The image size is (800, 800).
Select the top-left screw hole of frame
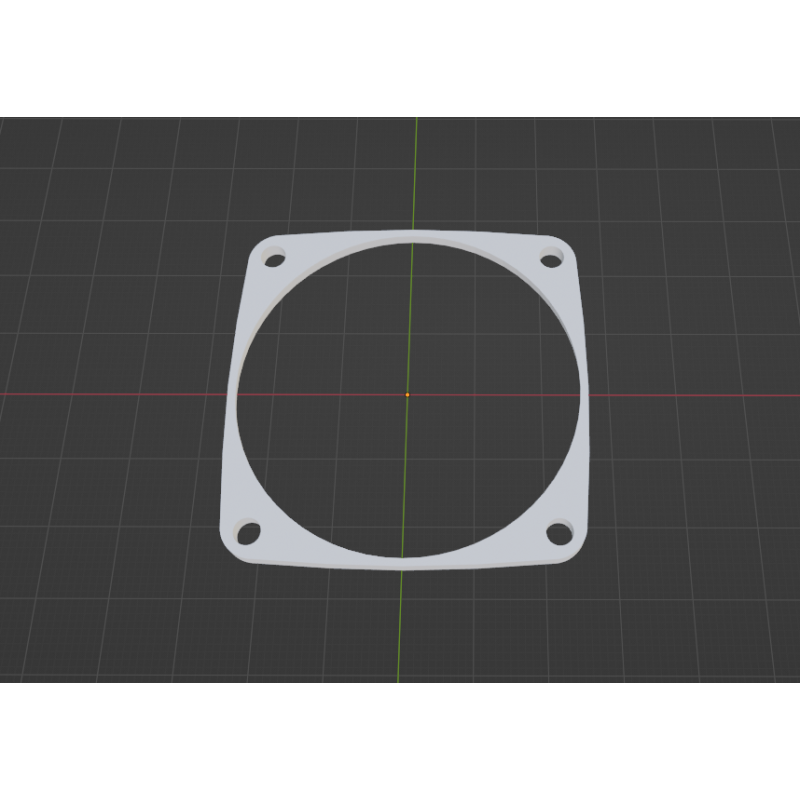[x=272, y=261]
